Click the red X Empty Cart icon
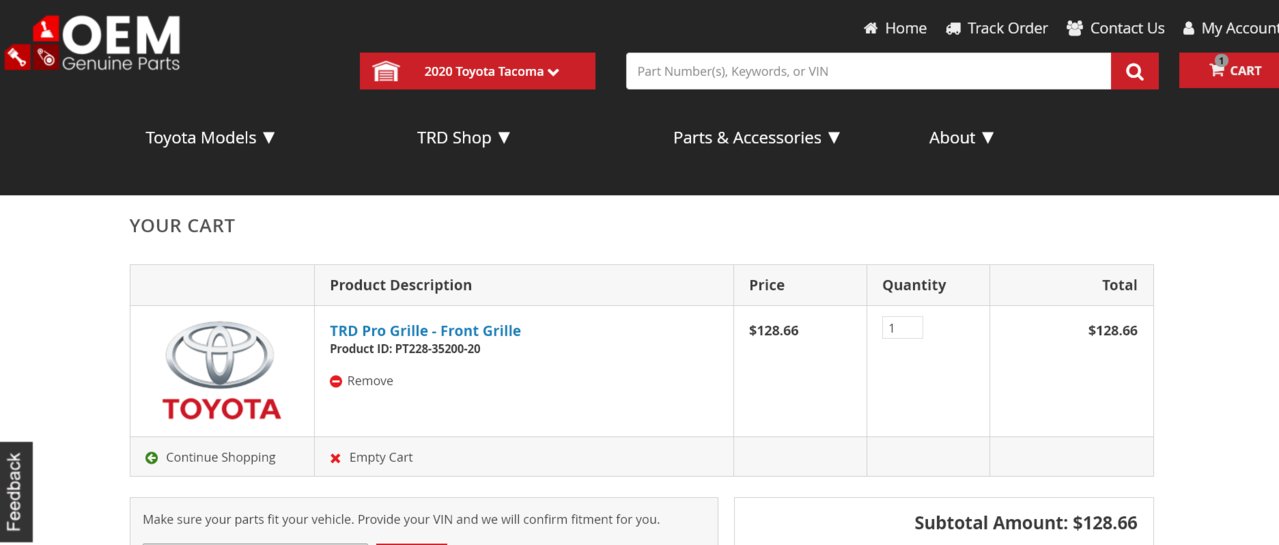This screenshot has width=1279, height=545. click(x=336, y=458)
